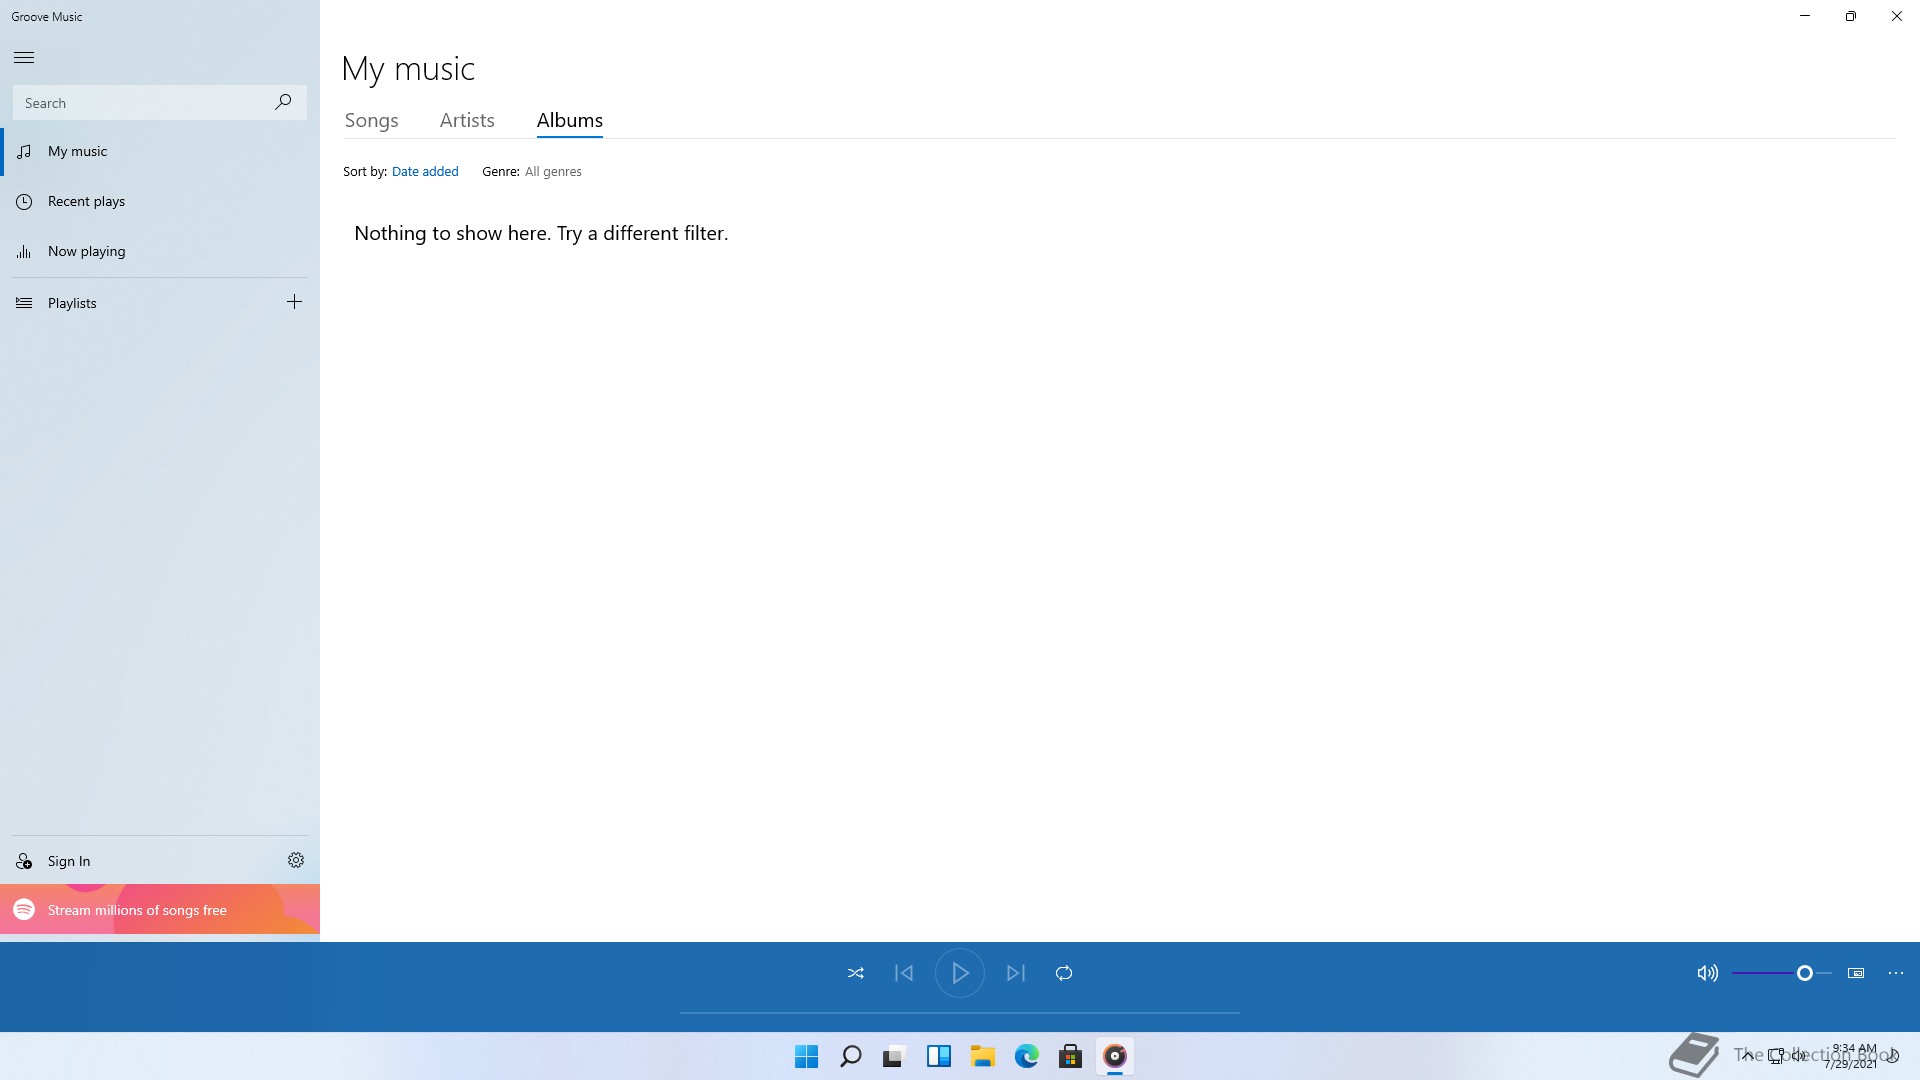Click the search magnifier icon

click(x=283, y=102)
